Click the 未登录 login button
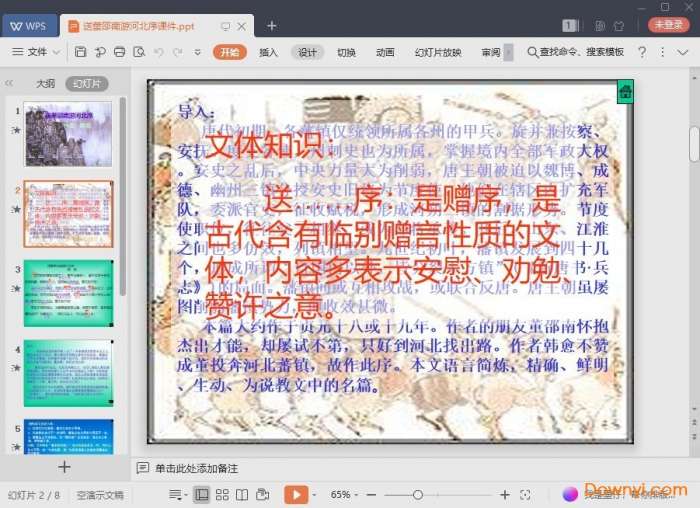Screen dimensions: 700x508 point(668,25)
